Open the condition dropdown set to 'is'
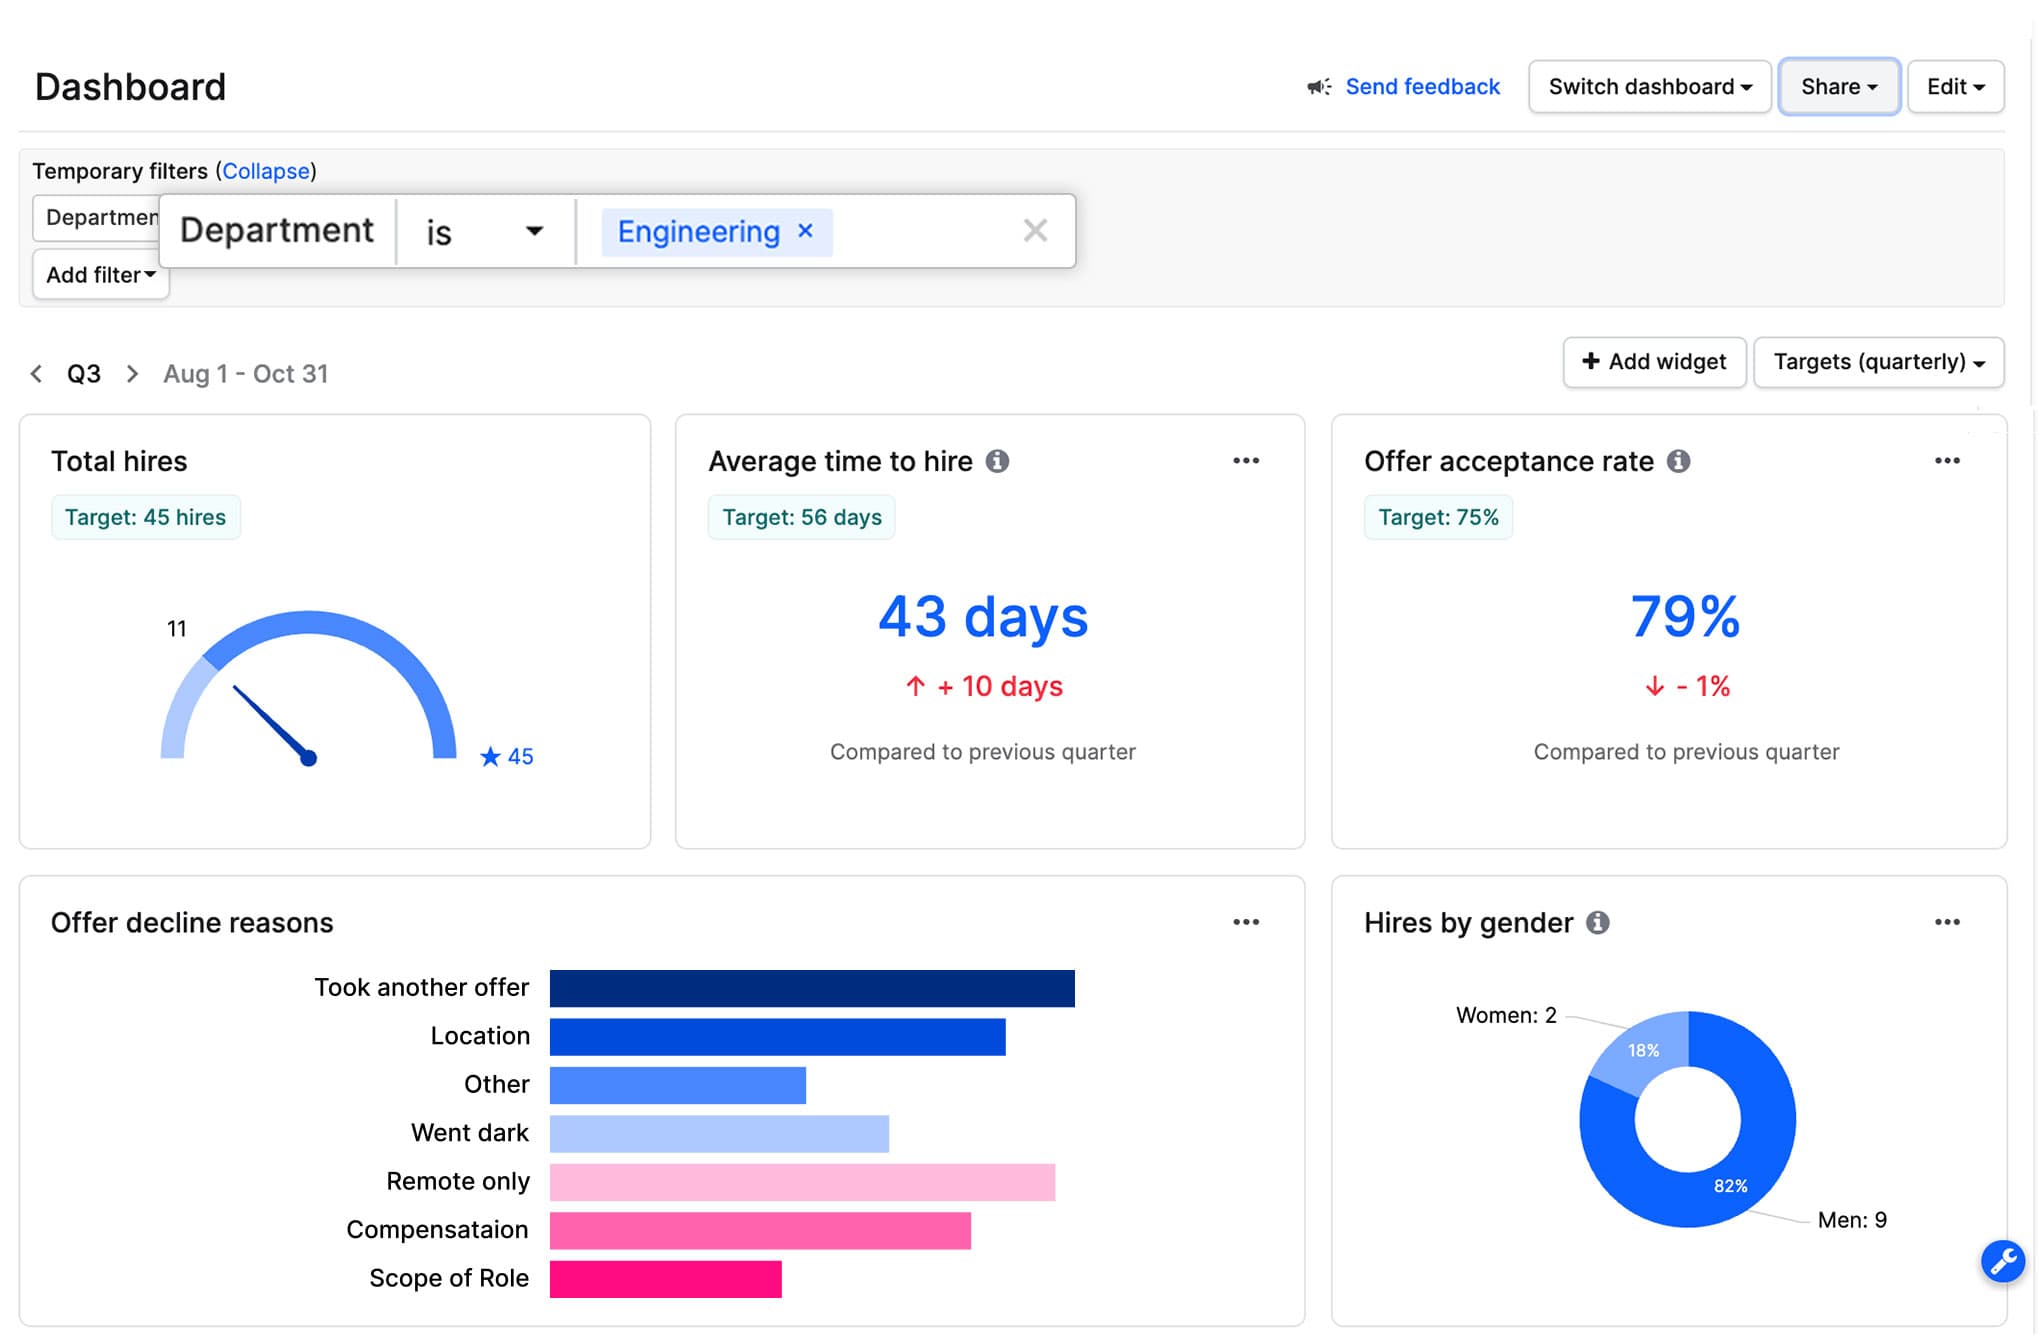2038x1338 pixels. [486, 231]
